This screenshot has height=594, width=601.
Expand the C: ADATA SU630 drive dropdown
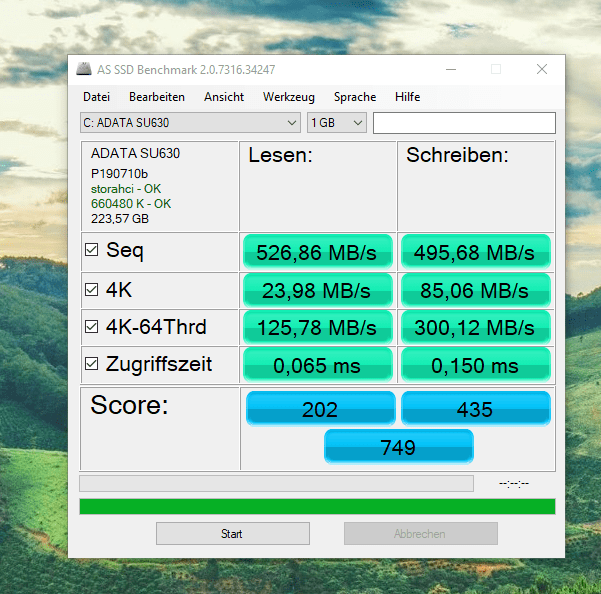point(190,123)
